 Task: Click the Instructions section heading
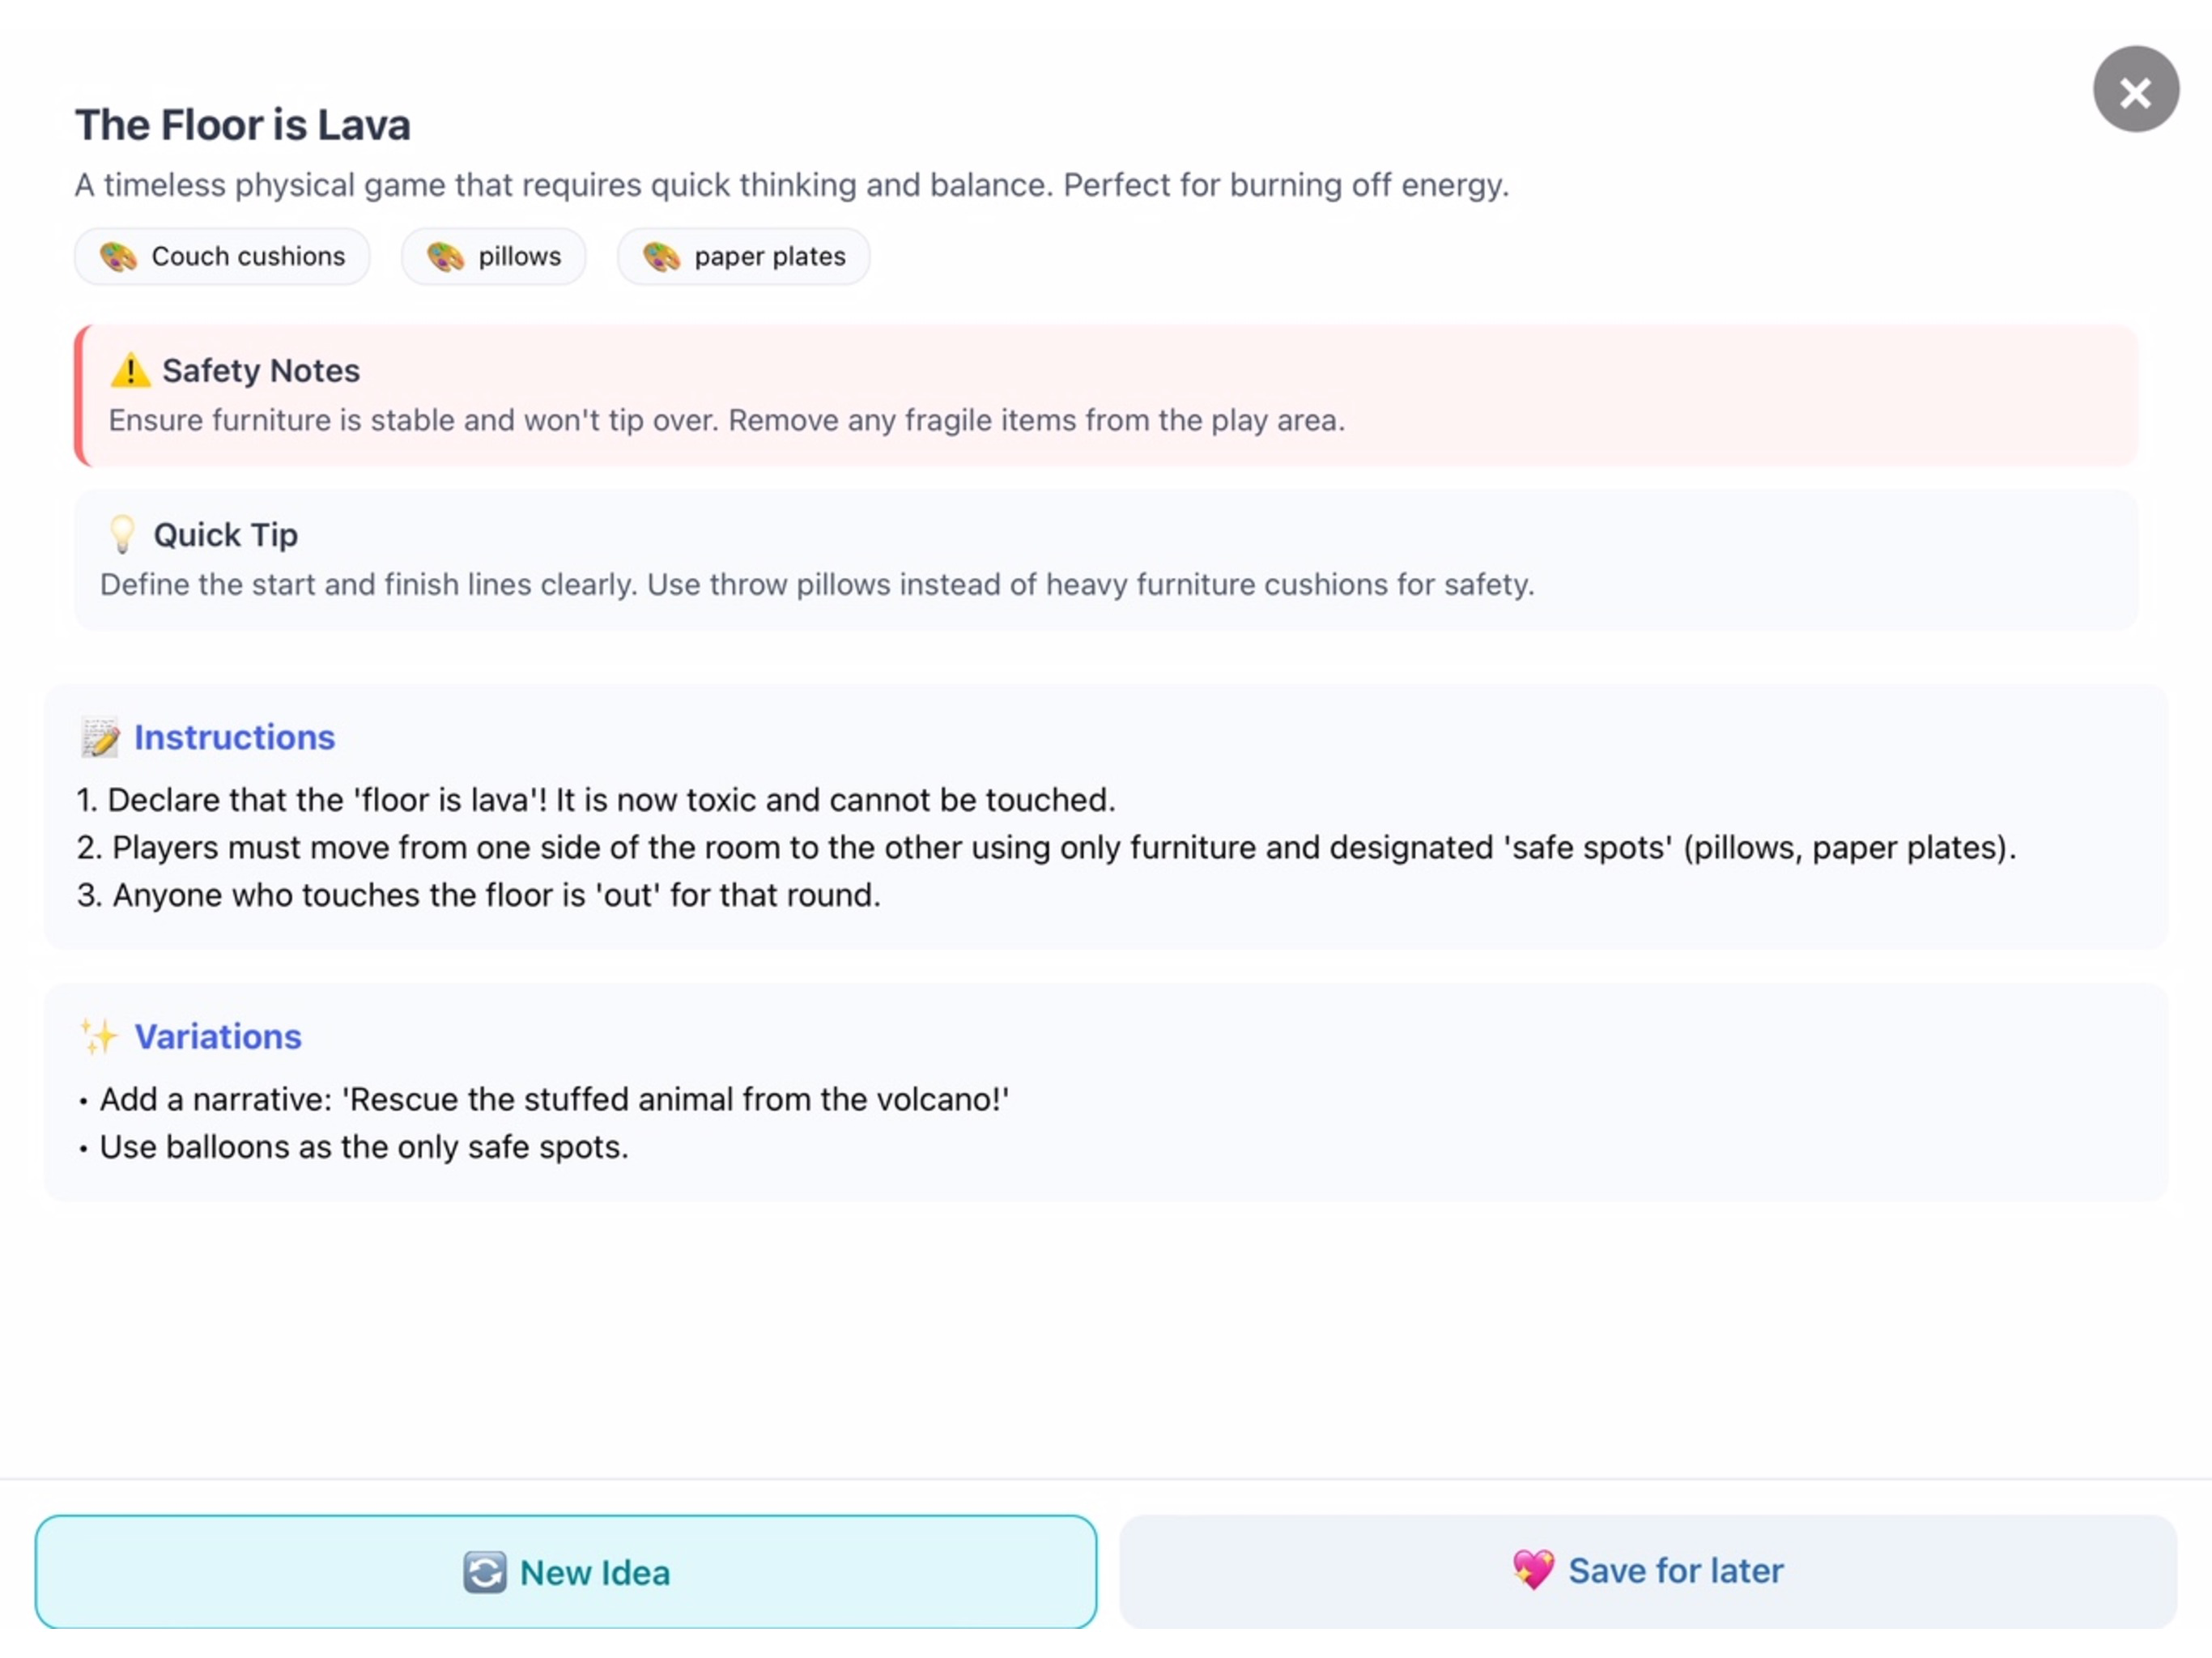point(235,737)
